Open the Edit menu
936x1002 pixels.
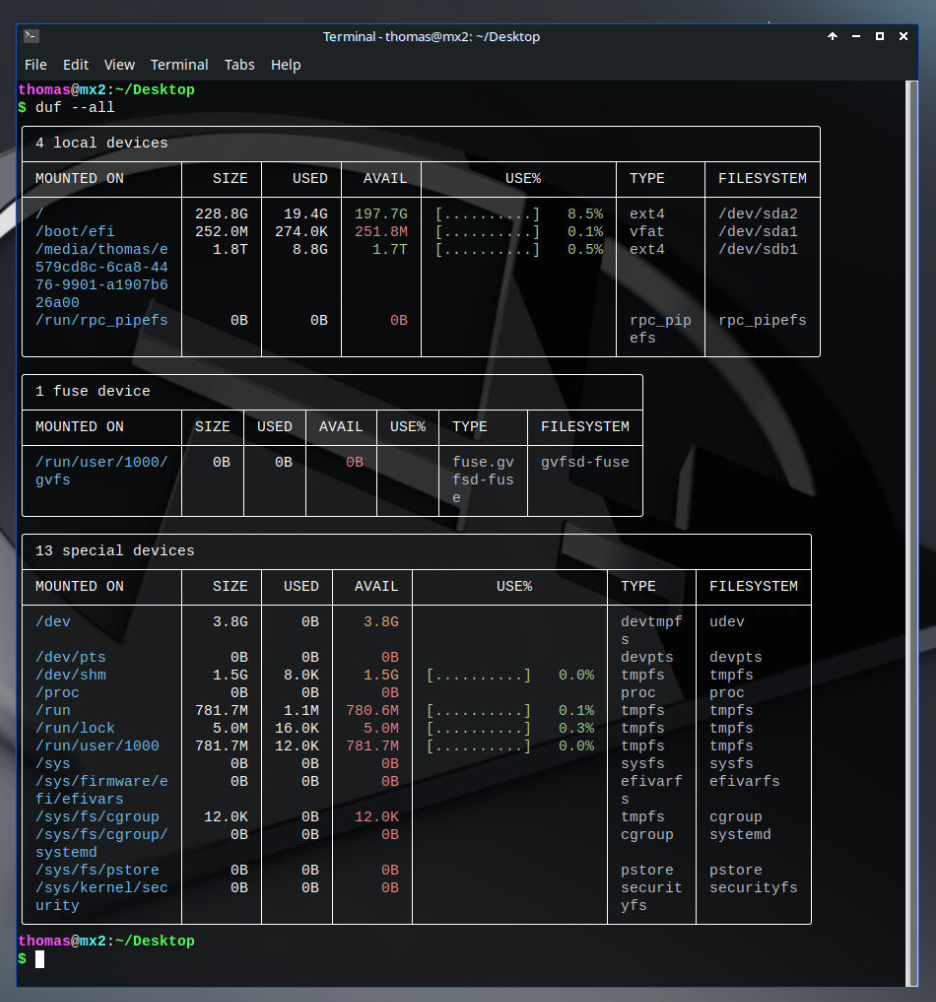pos(76,65)
